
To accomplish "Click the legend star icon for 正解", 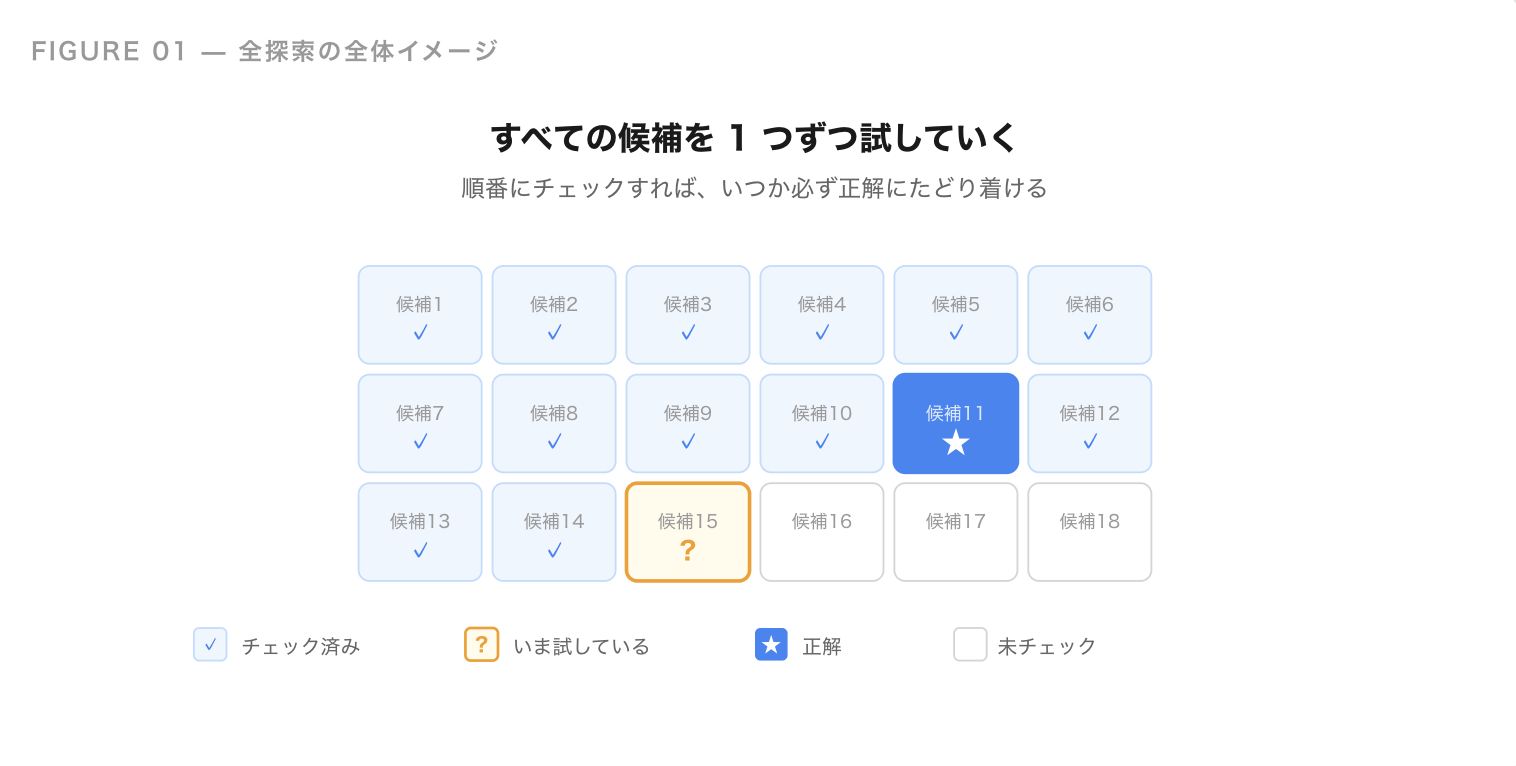I will tap(771, 645).
